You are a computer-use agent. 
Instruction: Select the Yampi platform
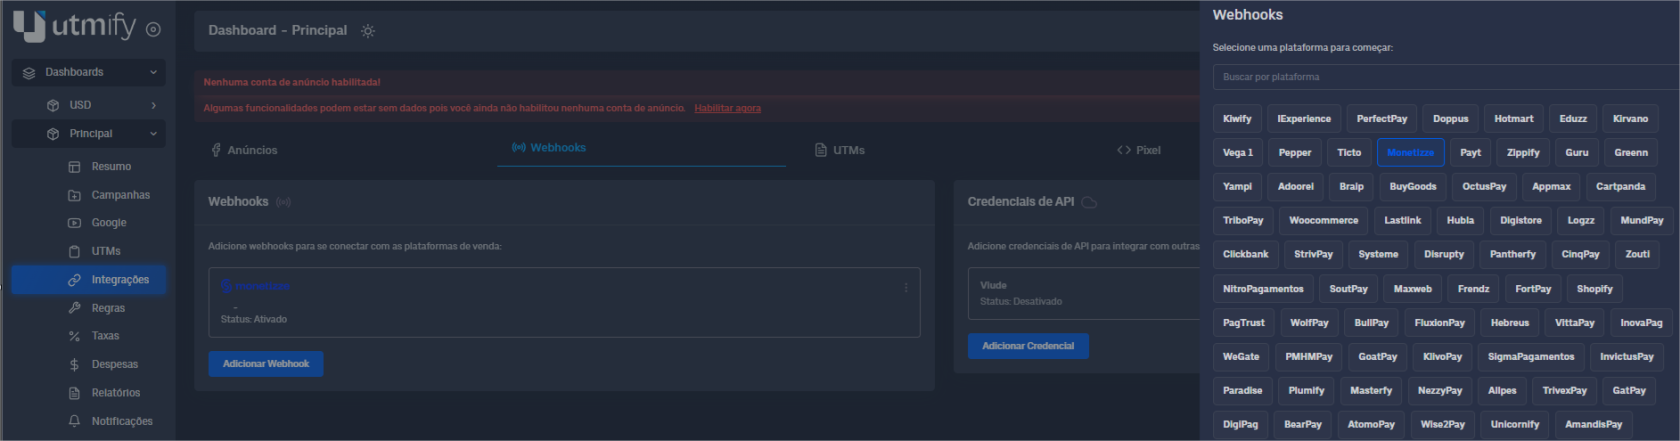[x=1237, y=187]
